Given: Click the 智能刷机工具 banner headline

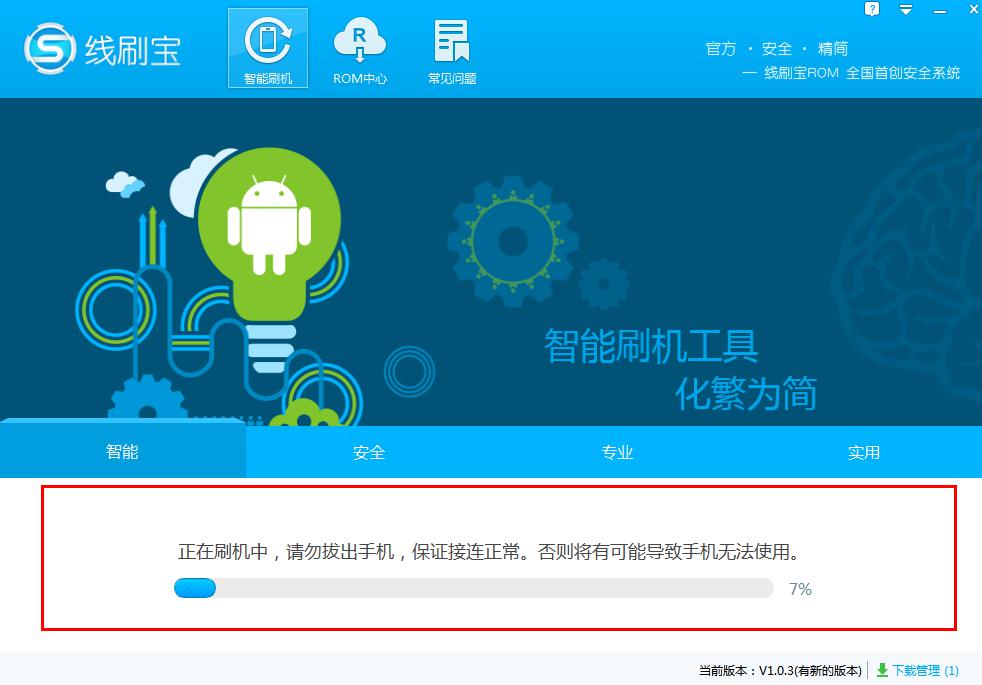Looking at the screenshot, I should point(651,346).
